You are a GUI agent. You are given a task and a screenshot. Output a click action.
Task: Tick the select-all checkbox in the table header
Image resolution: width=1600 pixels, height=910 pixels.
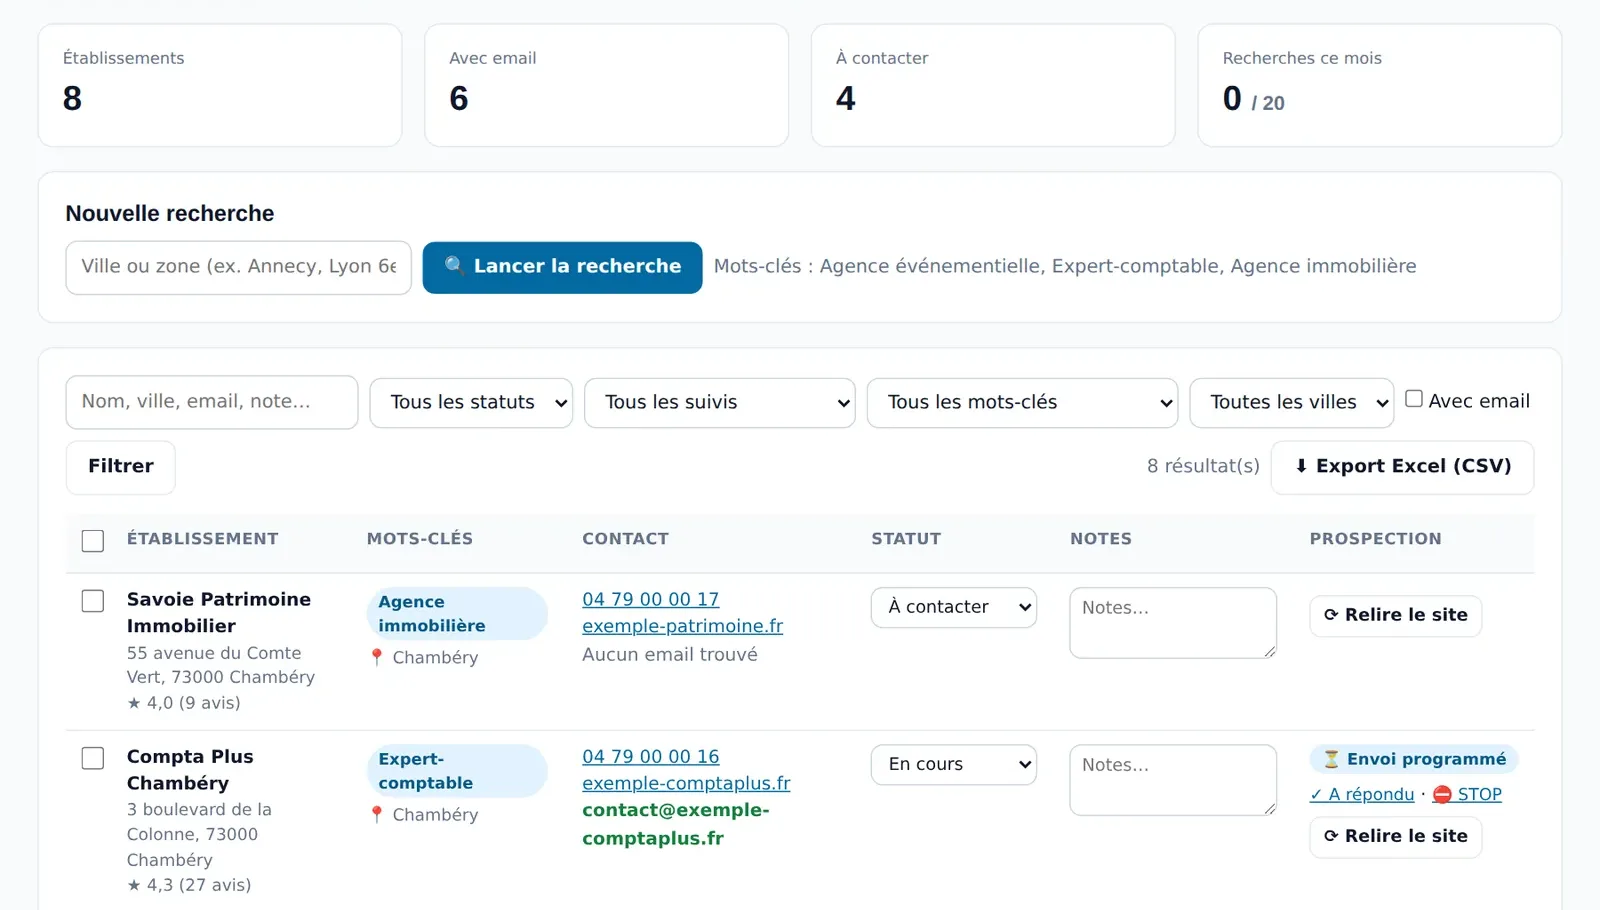pos(93,541)
